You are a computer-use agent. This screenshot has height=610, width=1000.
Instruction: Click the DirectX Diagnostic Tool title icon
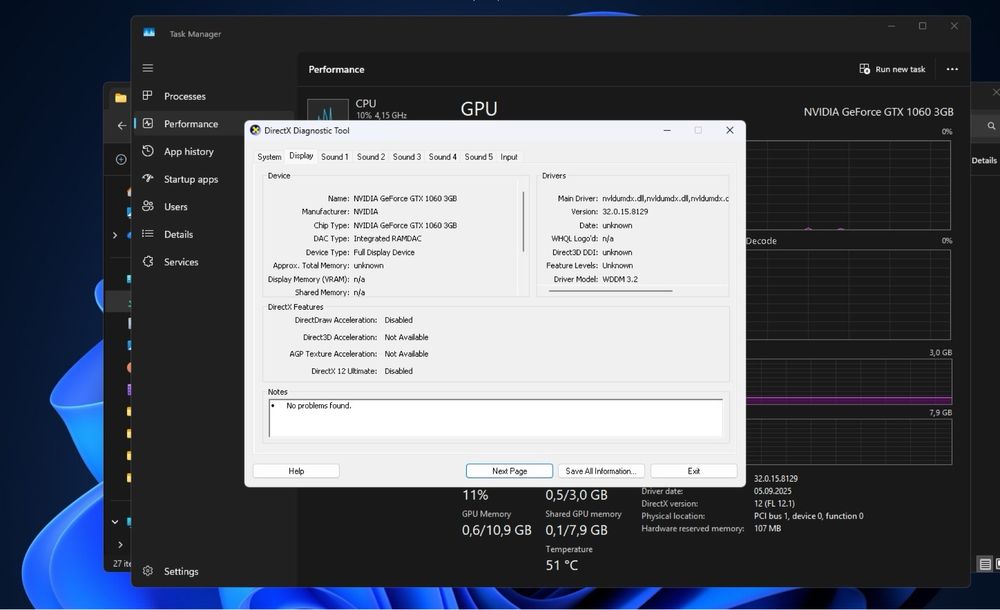tap(255, 130)
